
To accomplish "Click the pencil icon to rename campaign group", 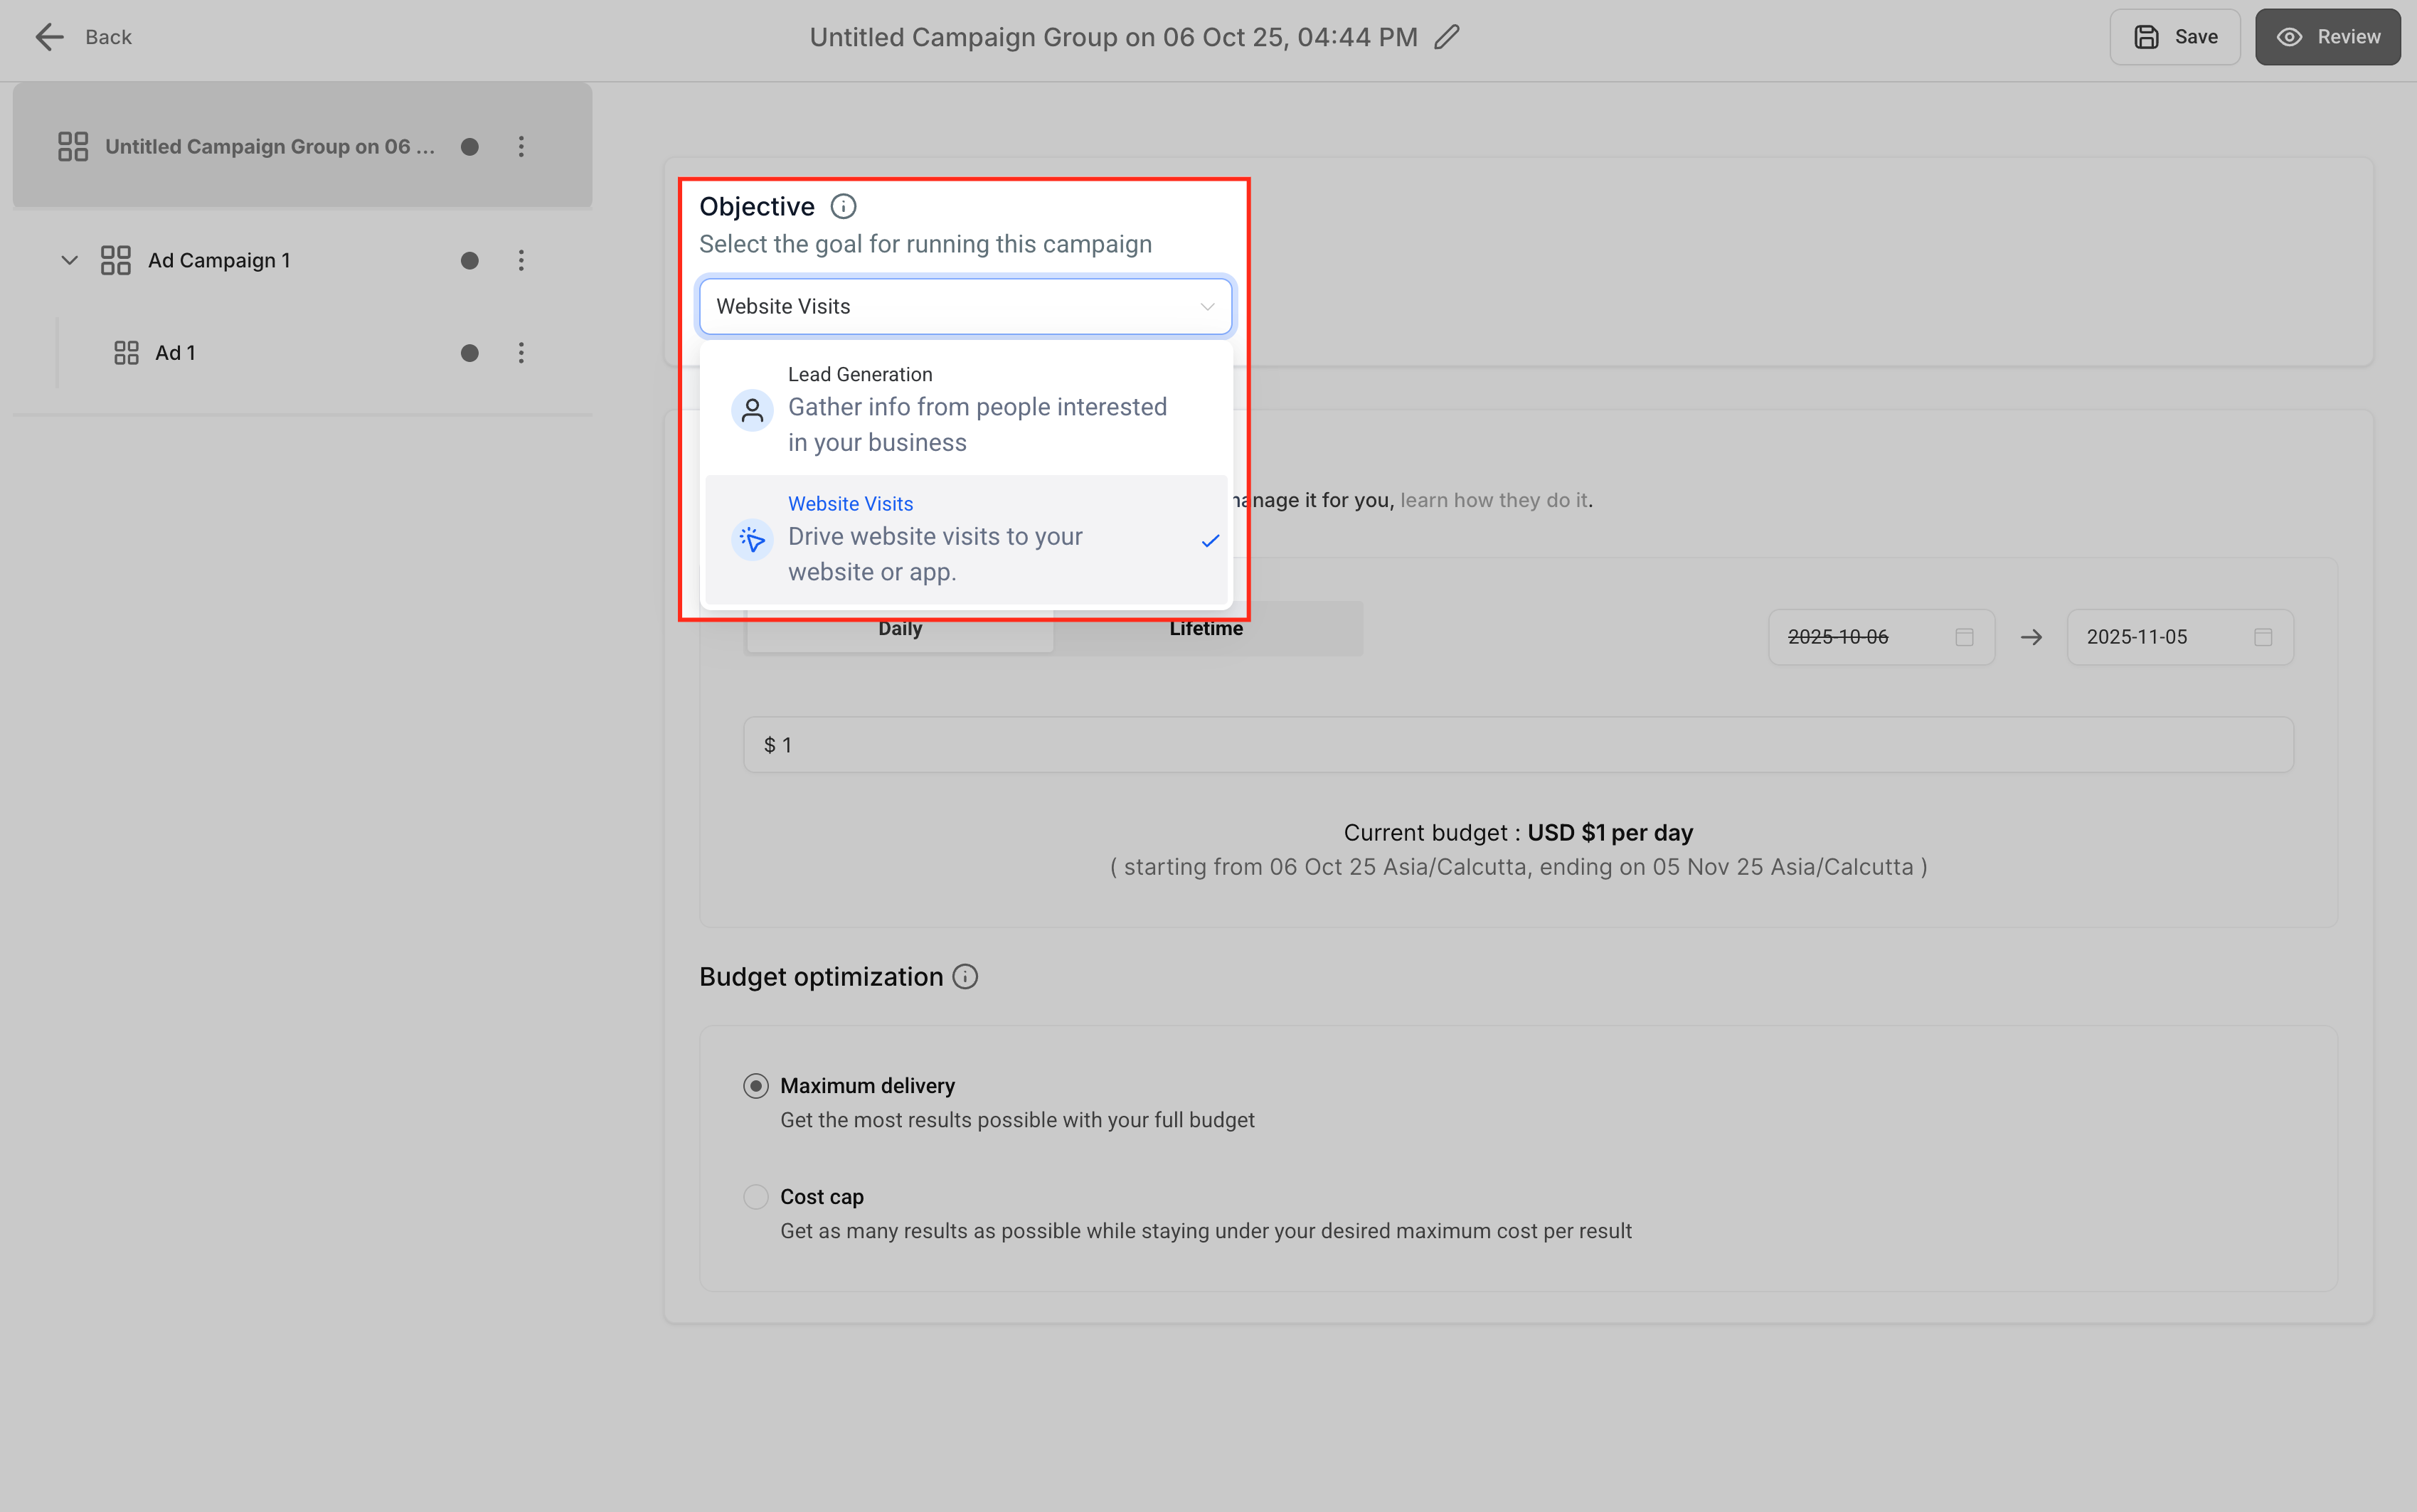I will click(1447, 37).
